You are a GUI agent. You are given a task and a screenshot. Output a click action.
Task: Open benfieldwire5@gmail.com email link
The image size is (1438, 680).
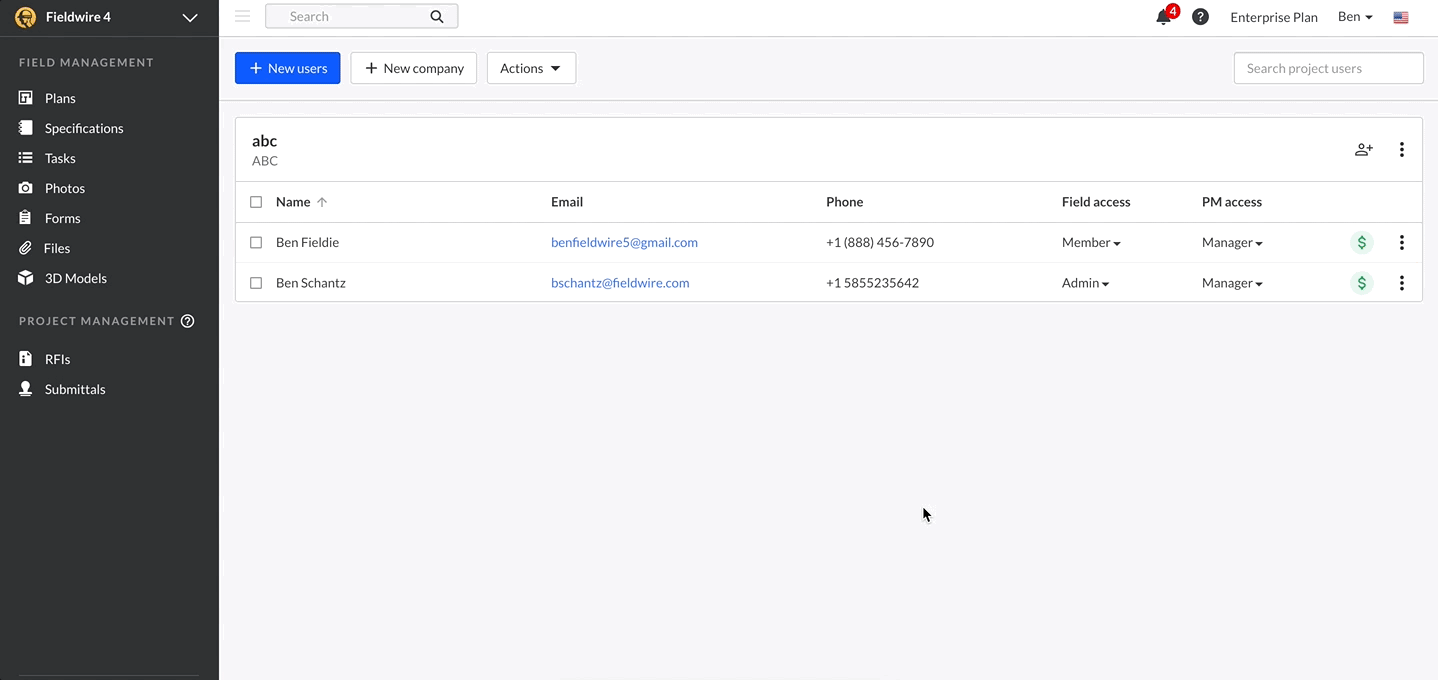tap(624, 242)
